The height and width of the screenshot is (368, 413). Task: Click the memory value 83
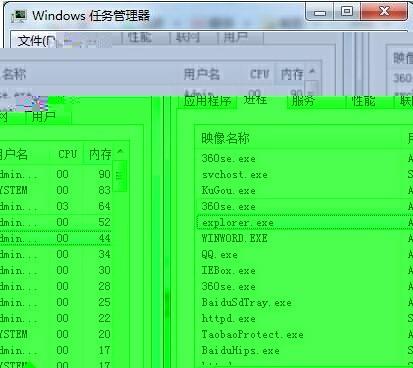104,190
